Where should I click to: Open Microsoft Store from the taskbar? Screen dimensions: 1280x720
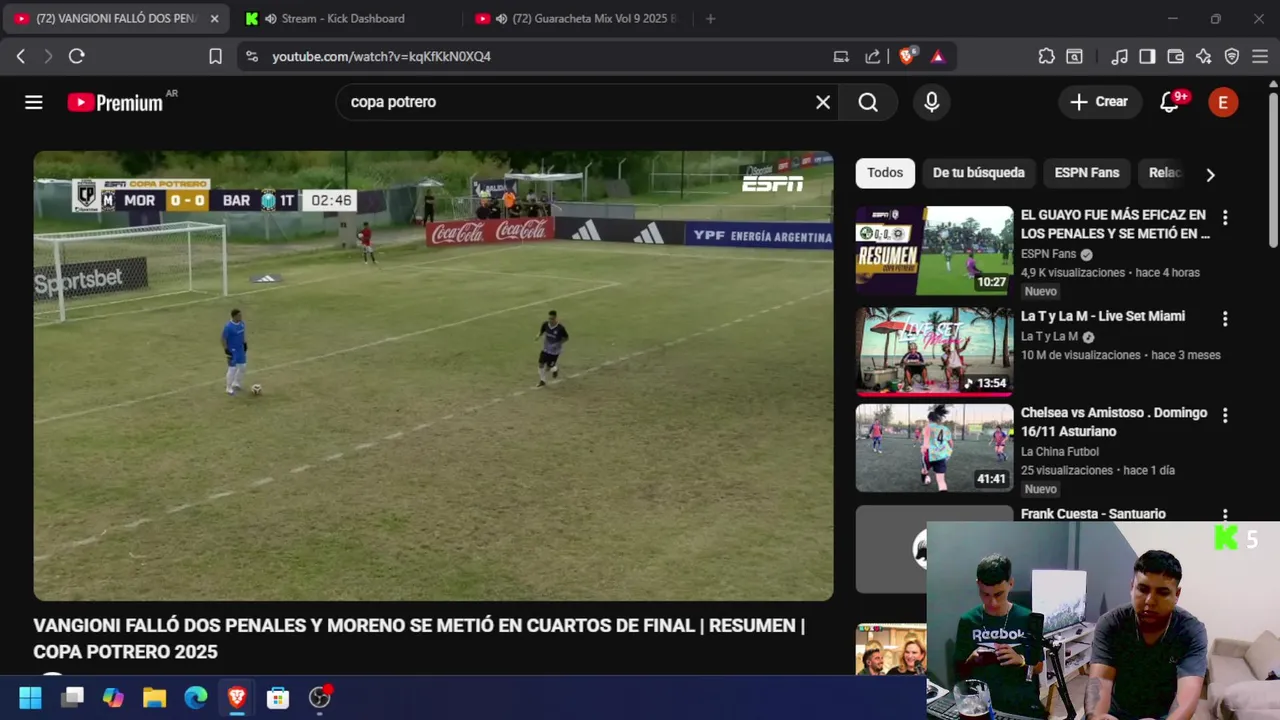(278, 697)
